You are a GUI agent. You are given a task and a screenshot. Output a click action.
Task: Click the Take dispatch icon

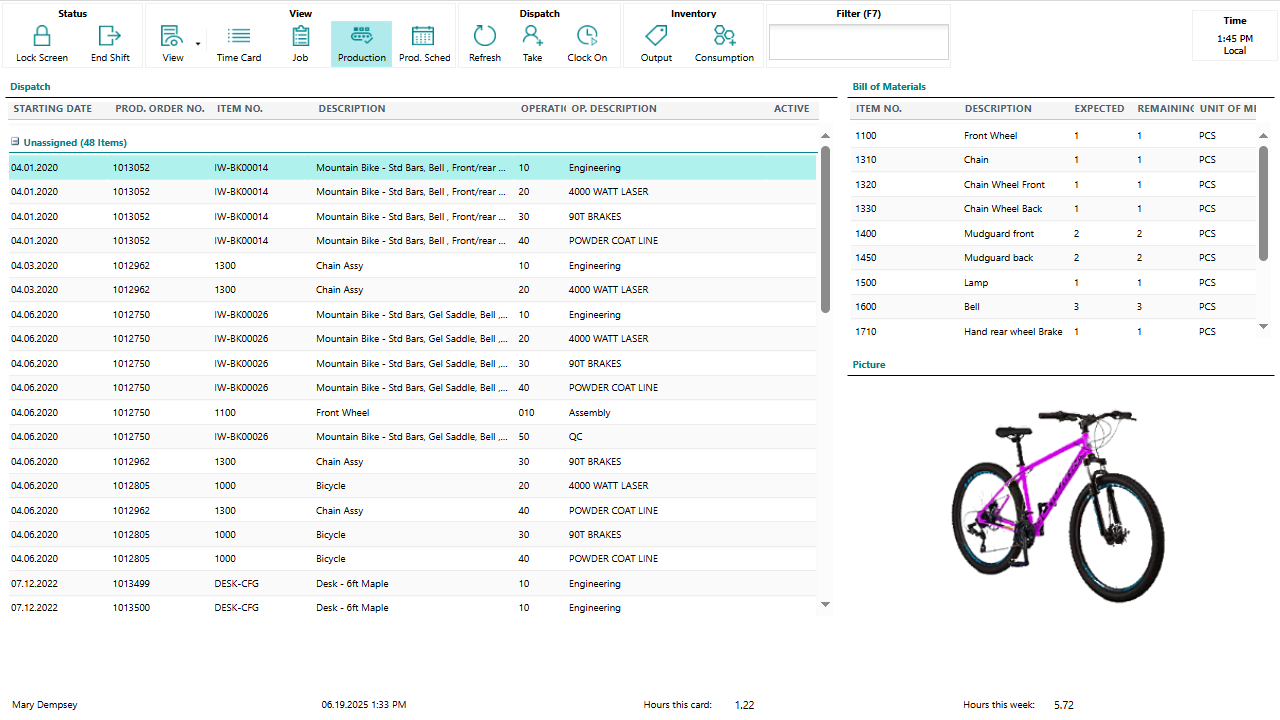coord(532,37)
